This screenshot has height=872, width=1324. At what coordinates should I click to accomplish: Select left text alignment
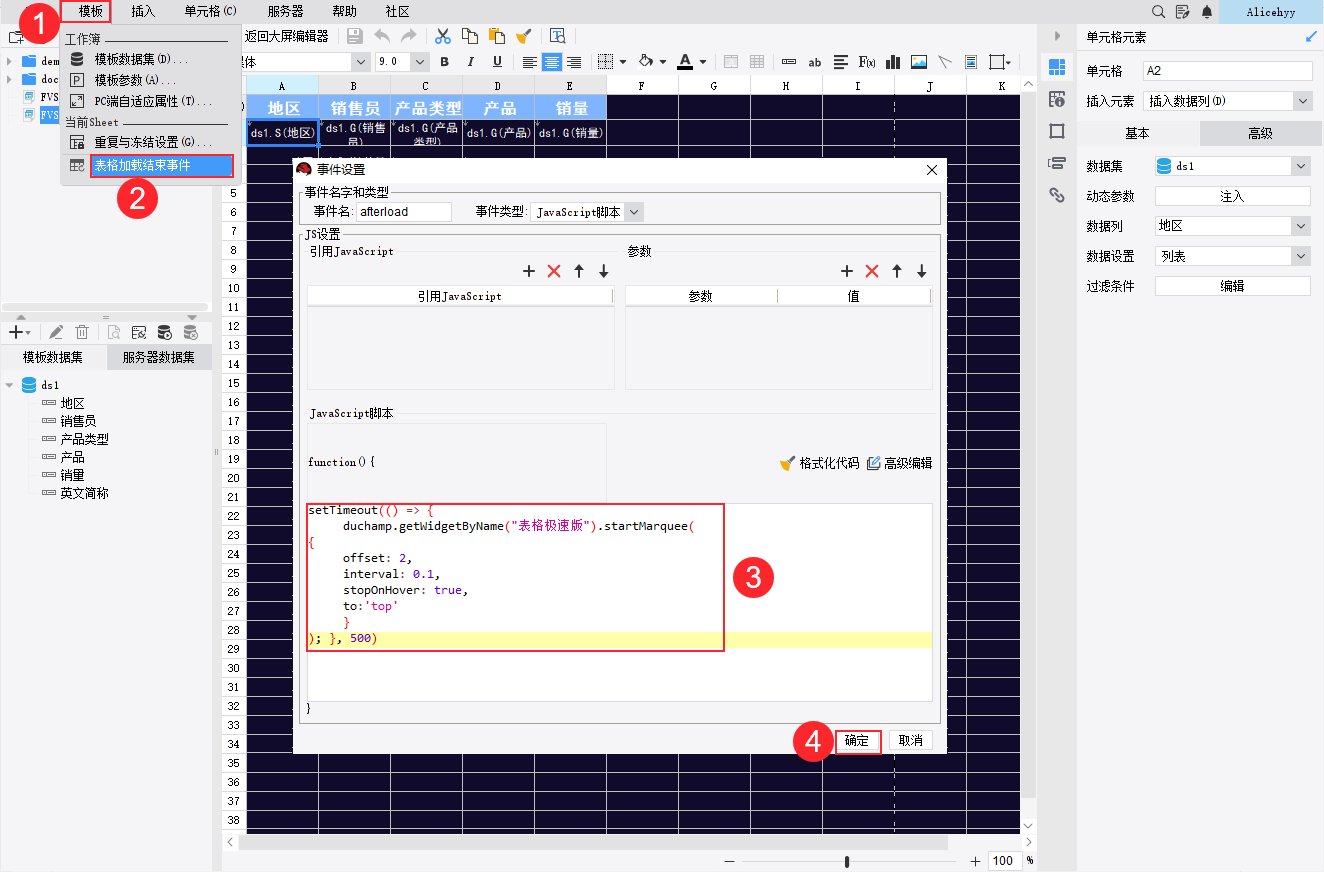coord(530,62)
